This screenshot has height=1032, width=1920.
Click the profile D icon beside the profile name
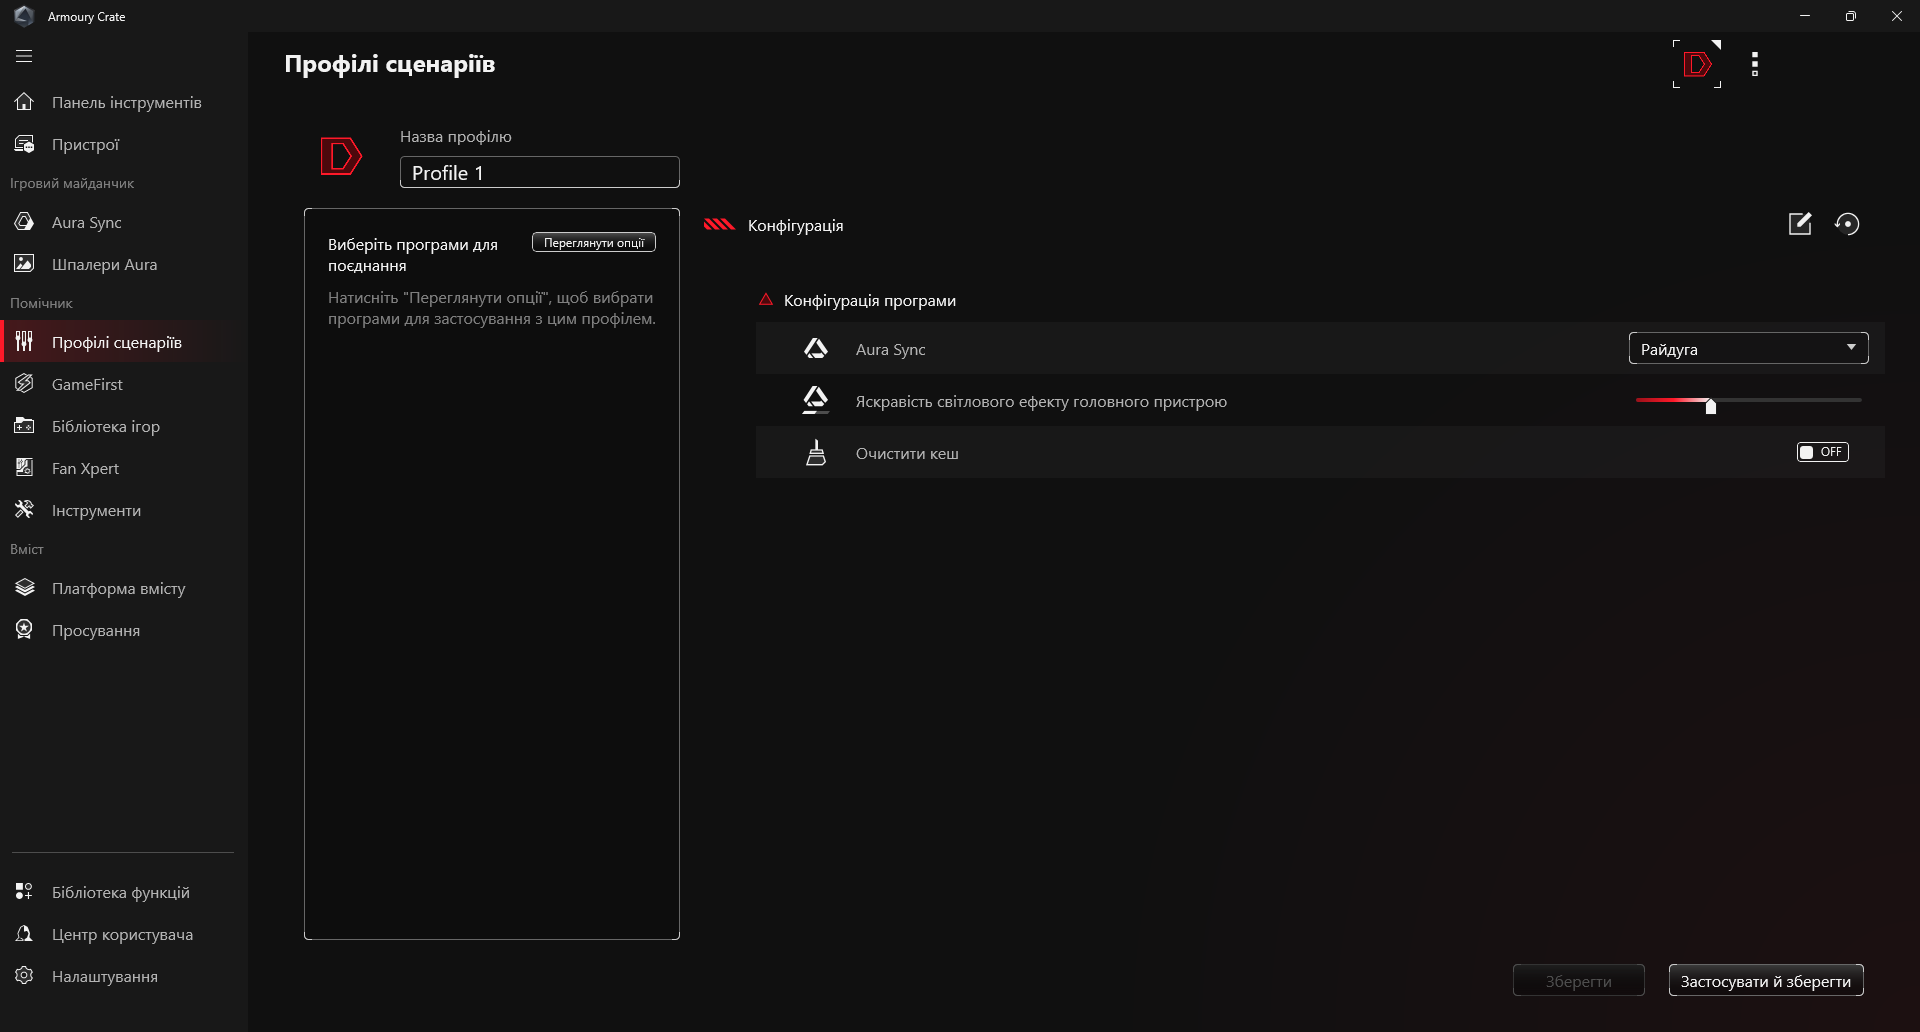340,156
